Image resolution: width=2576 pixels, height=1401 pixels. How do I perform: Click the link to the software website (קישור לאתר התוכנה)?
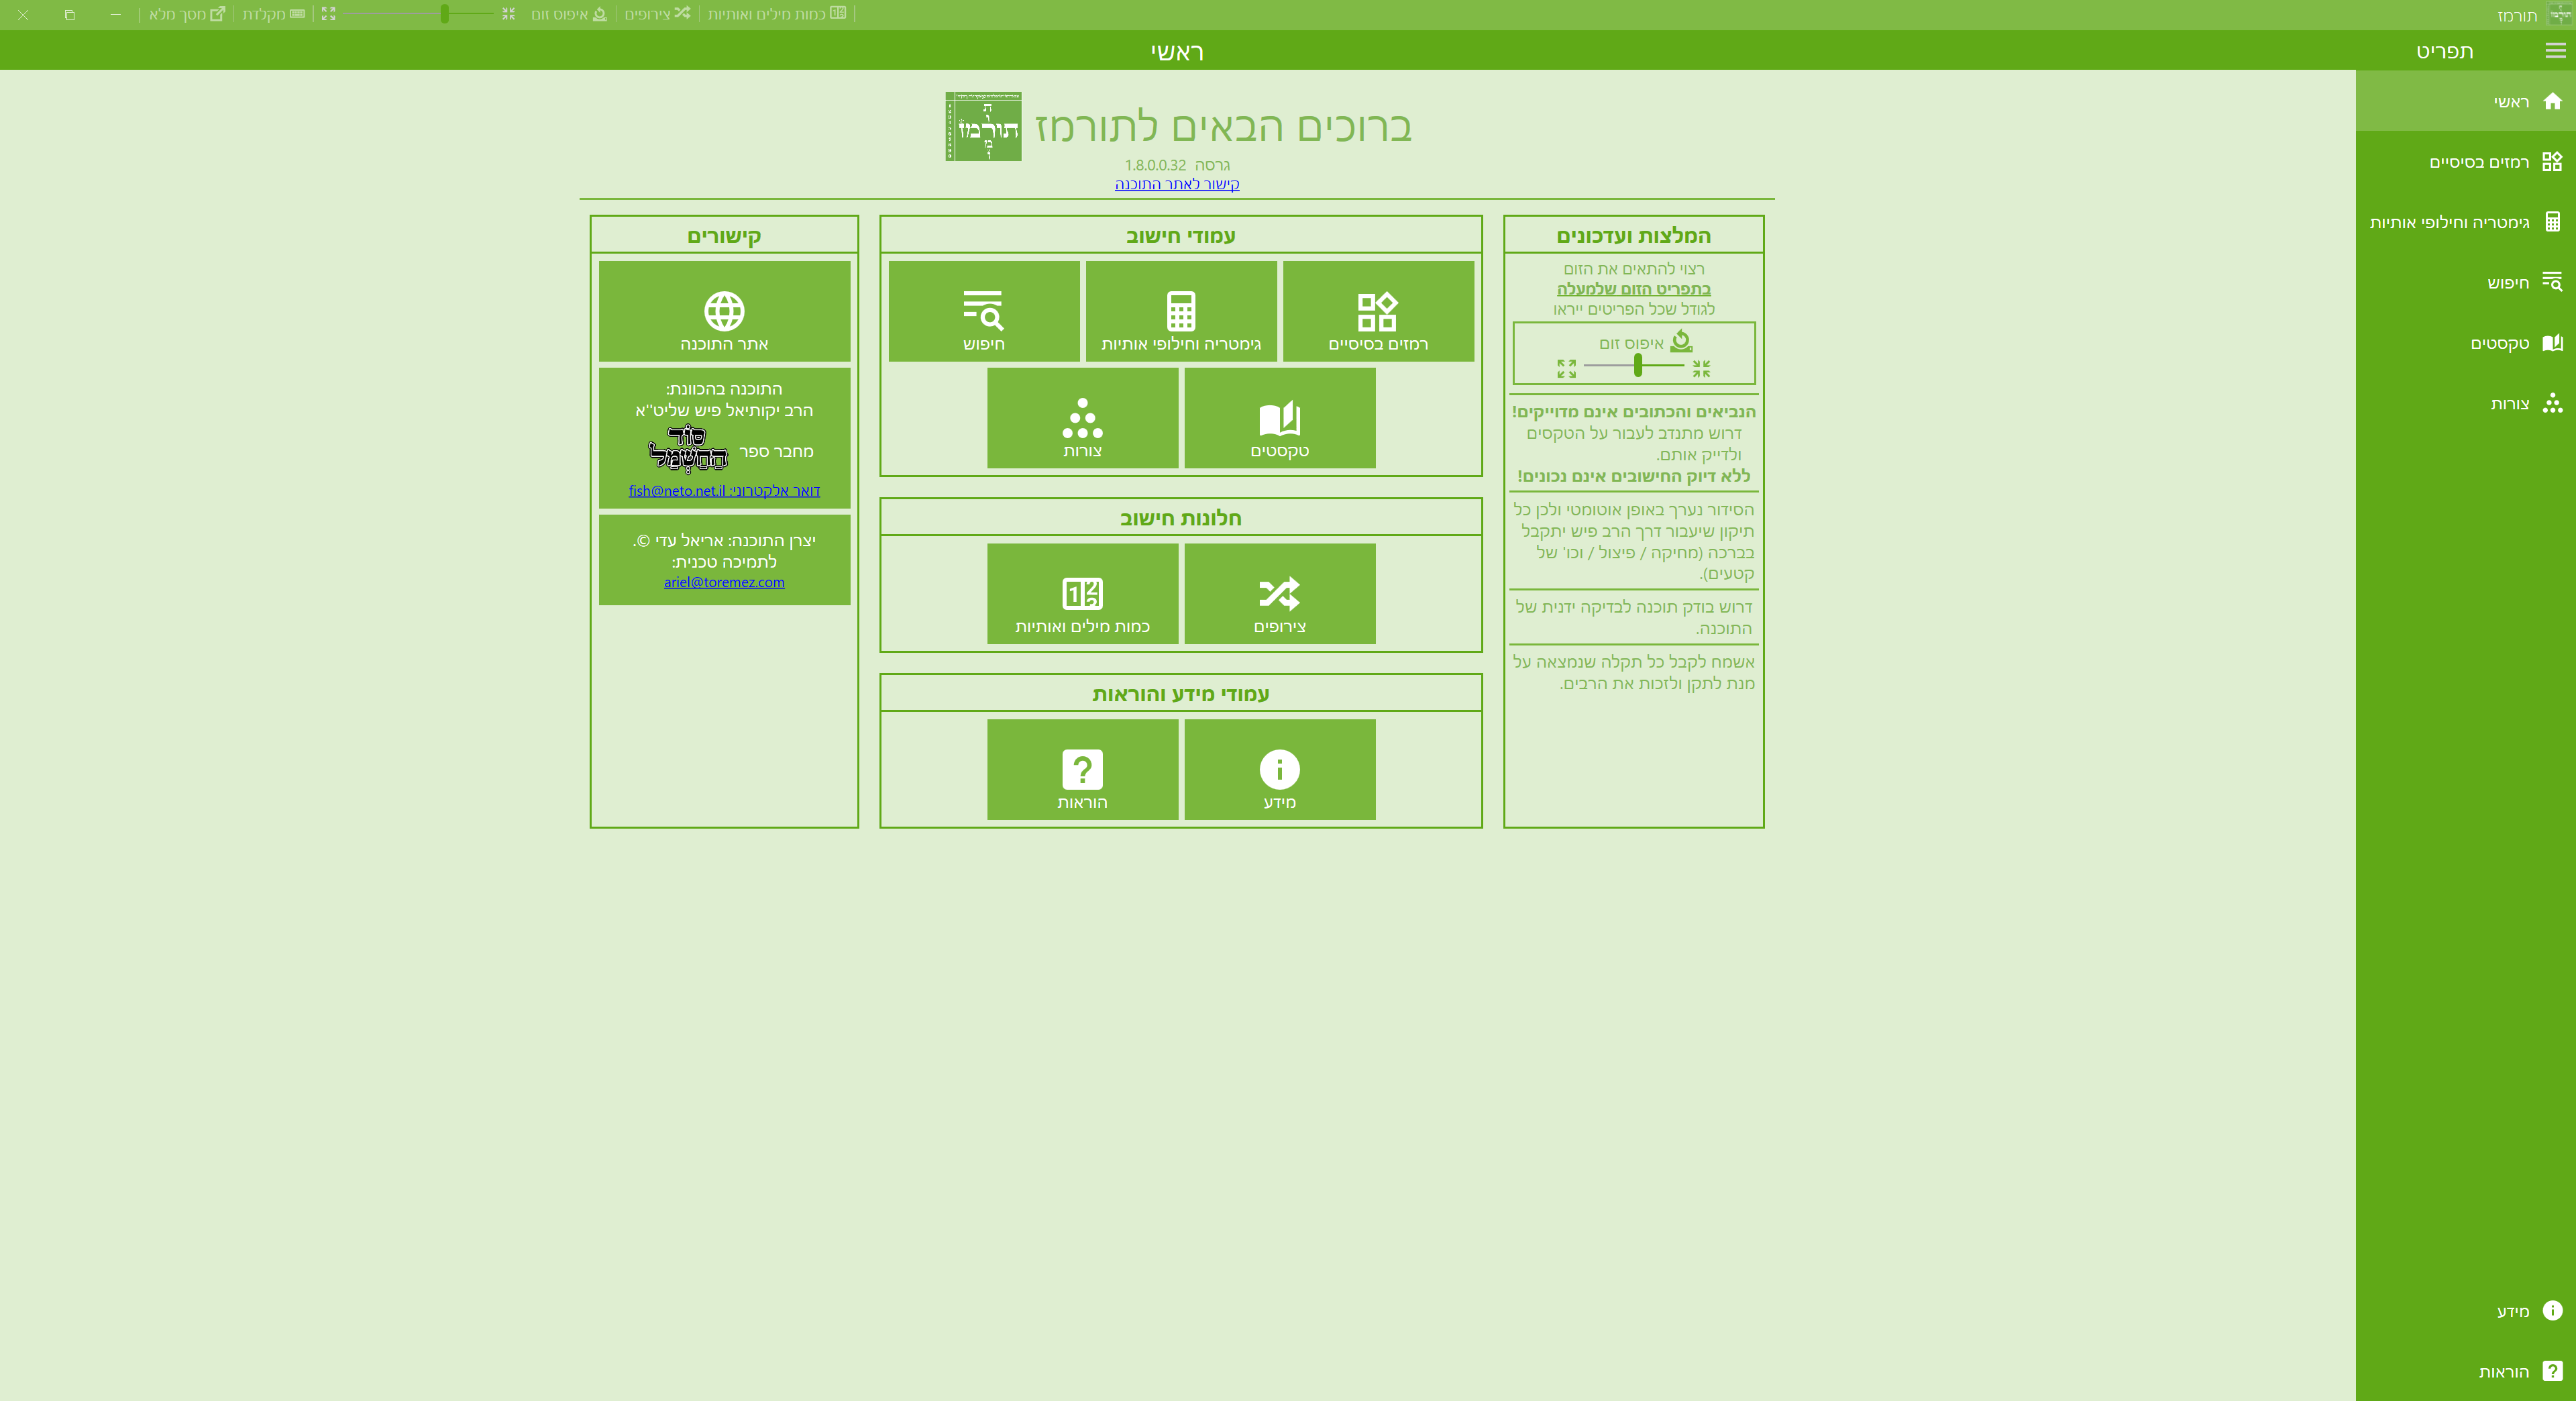(1176, 184)
